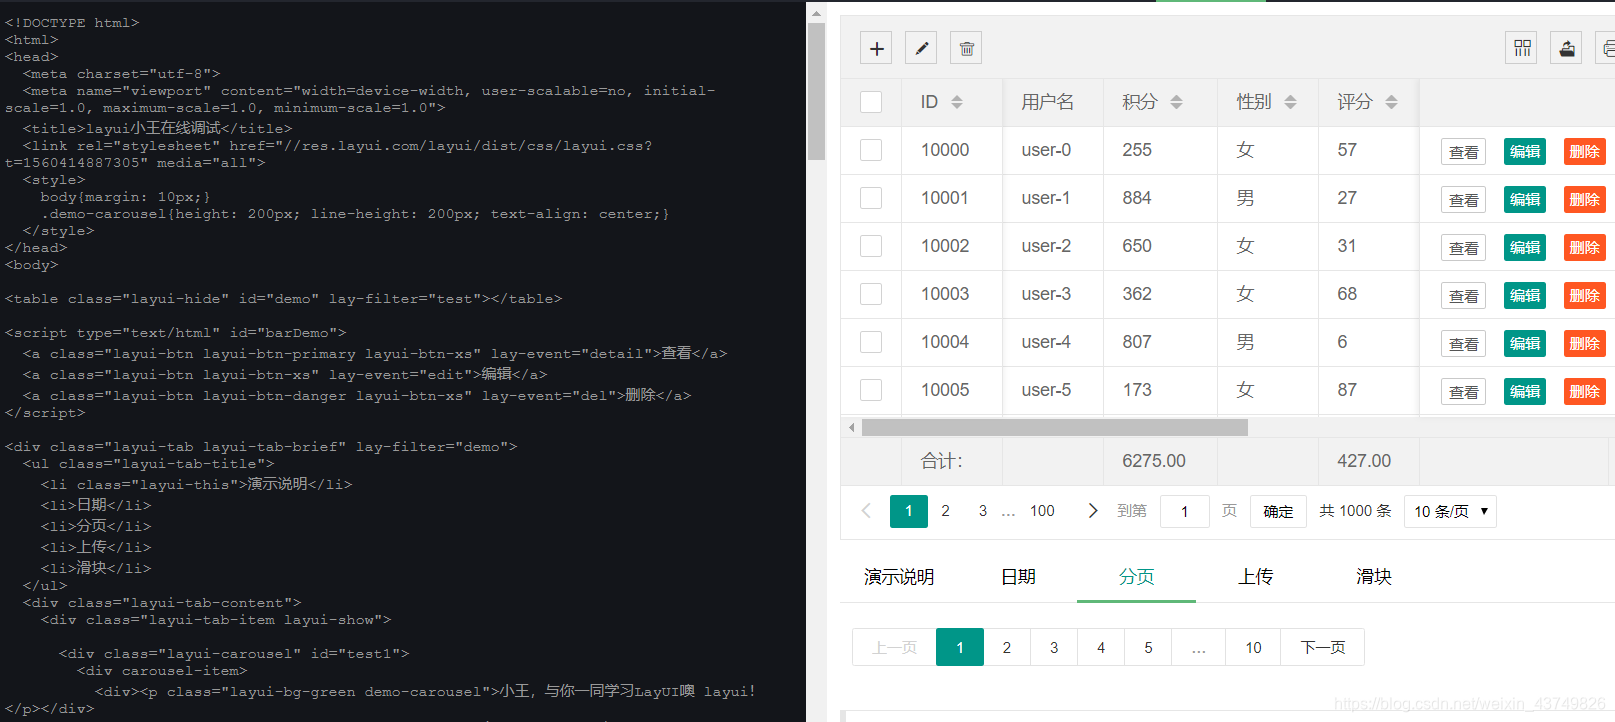Click the page jump number input
Screen dimensions: 1615x722
tap(1185, 511)
